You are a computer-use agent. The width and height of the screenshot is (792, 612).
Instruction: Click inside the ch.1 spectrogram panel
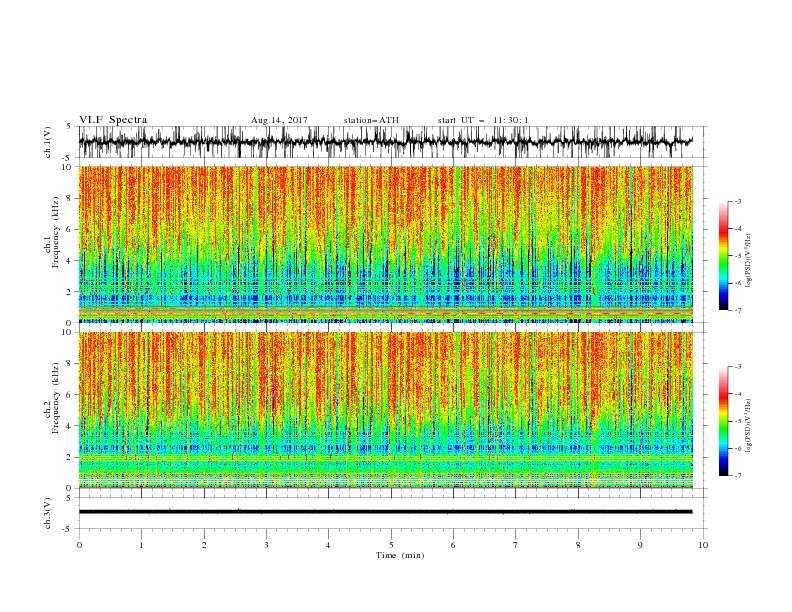[385, 244]
